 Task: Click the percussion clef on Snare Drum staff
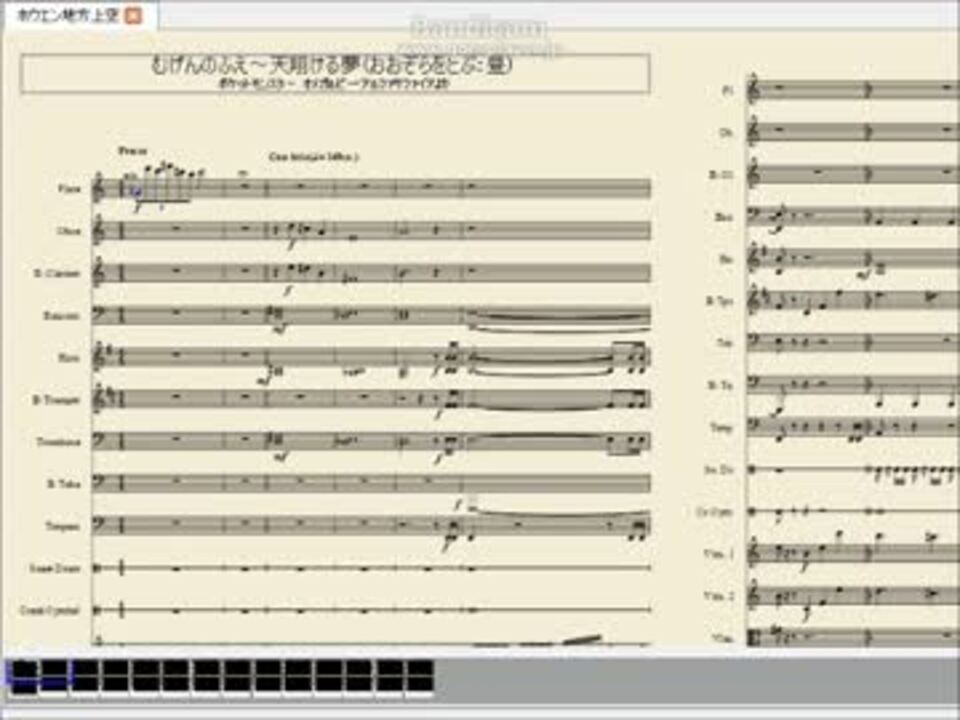(x=97, y=568)
